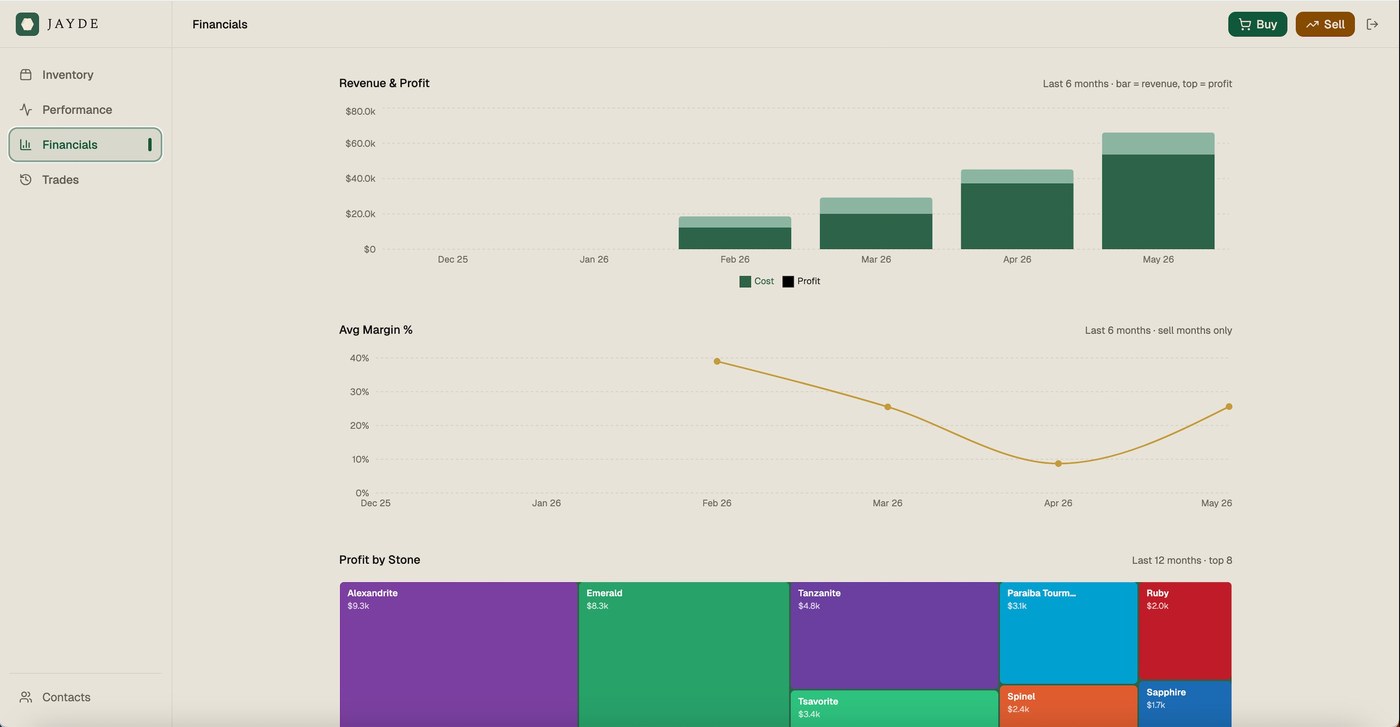Click the Avg Margin % heading

point(376,330)
